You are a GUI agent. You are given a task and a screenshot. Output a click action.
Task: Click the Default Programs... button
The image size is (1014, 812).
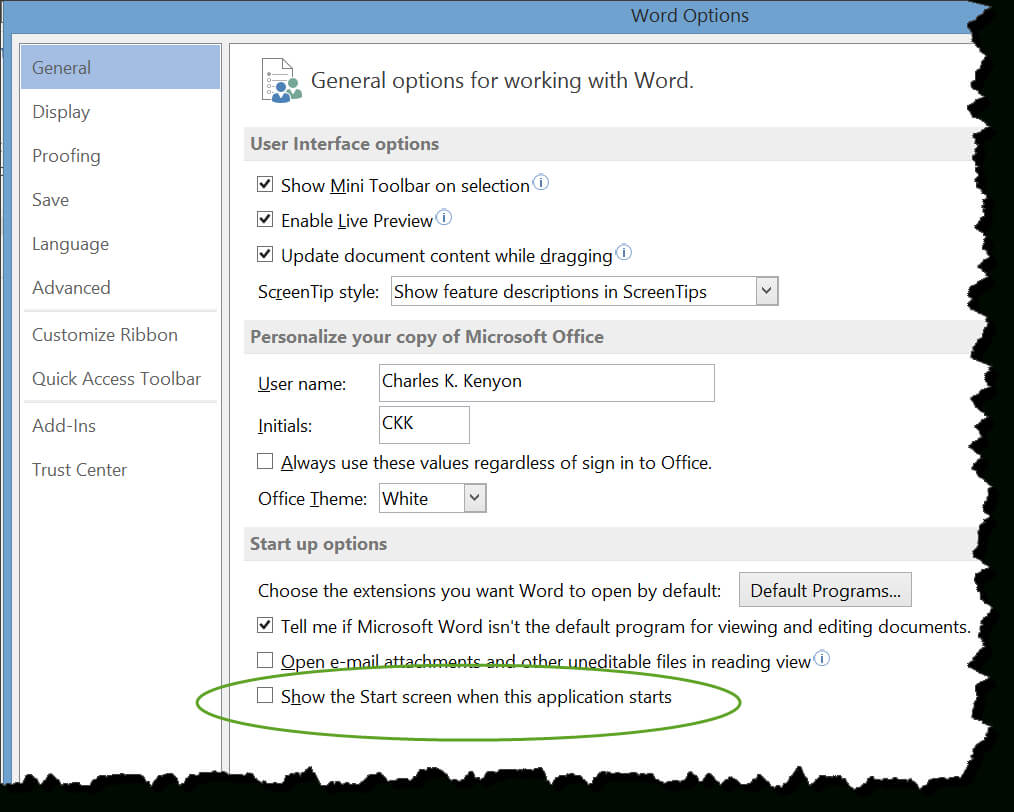tap(825, 590)
